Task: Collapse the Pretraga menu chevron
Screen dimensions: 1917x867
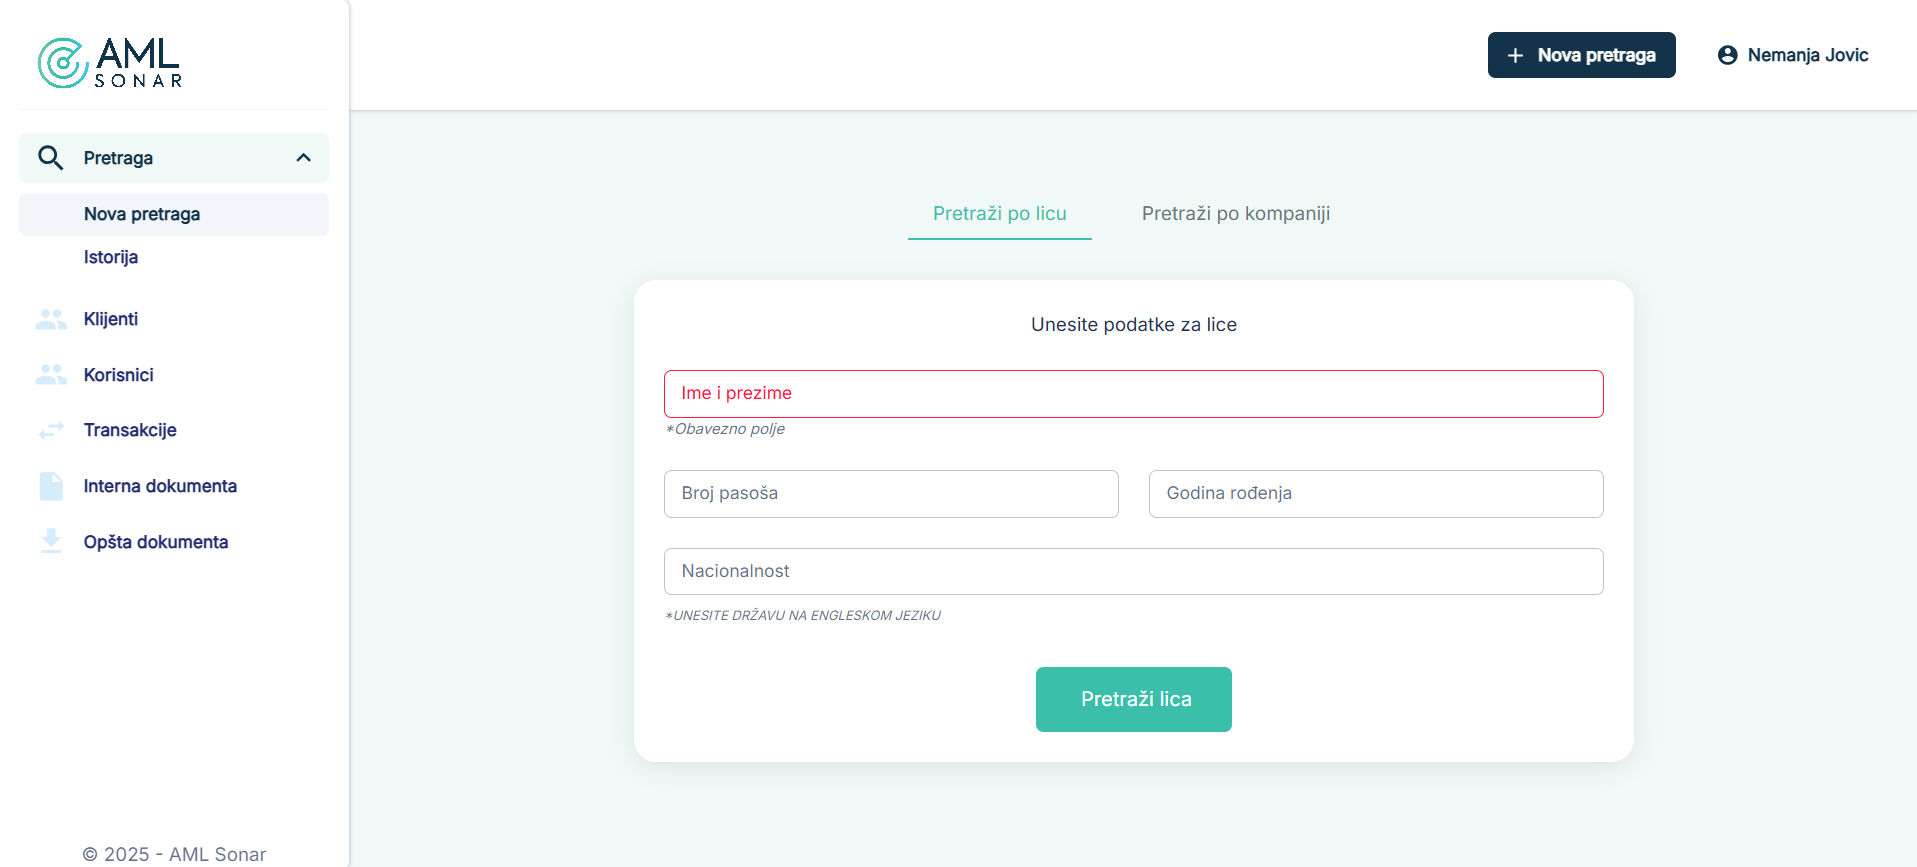Action: pyautogui.click(x=304, y=158)
